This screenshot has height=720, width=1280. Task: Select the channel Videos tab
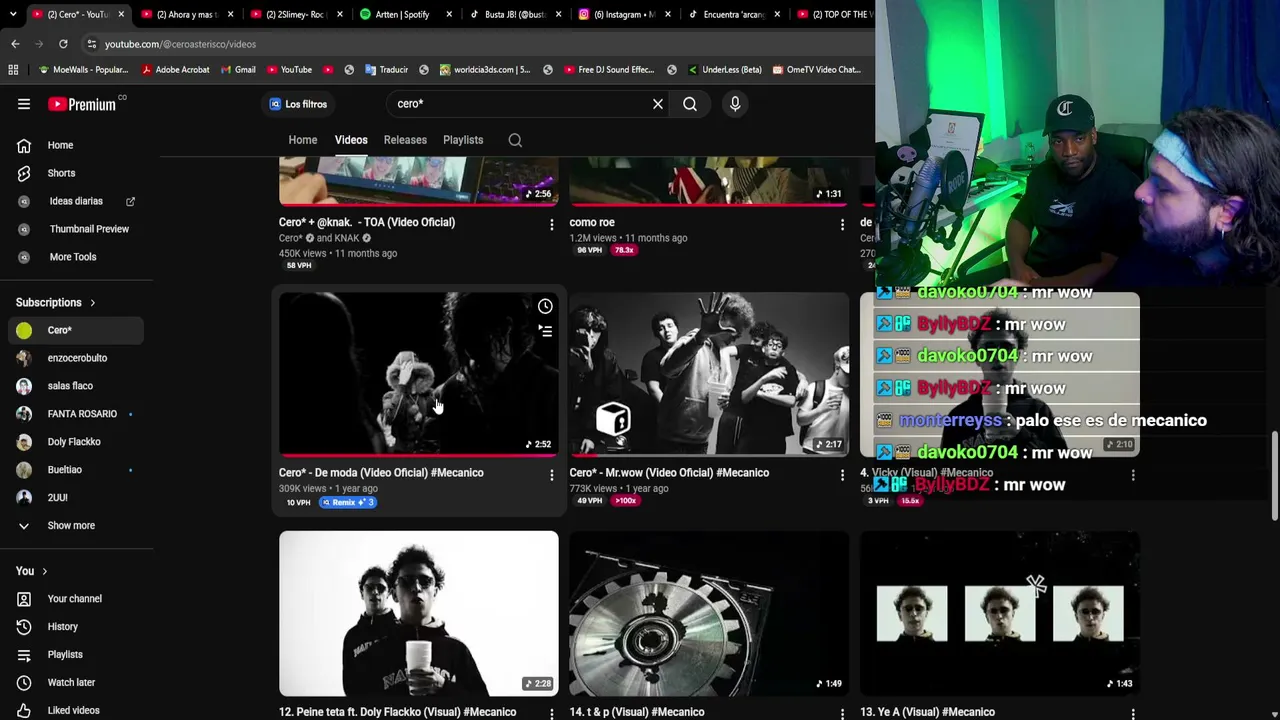(x=351, y=140)
